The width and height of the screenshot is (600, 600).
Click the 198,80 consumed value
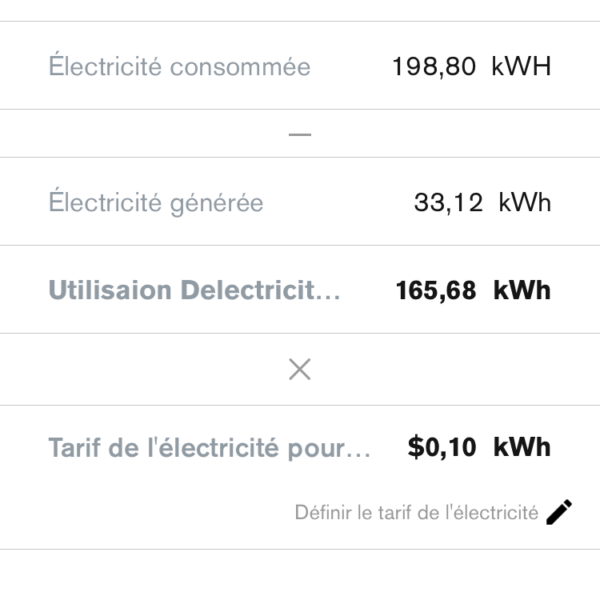pyautogui.click(x=434, y=67)
